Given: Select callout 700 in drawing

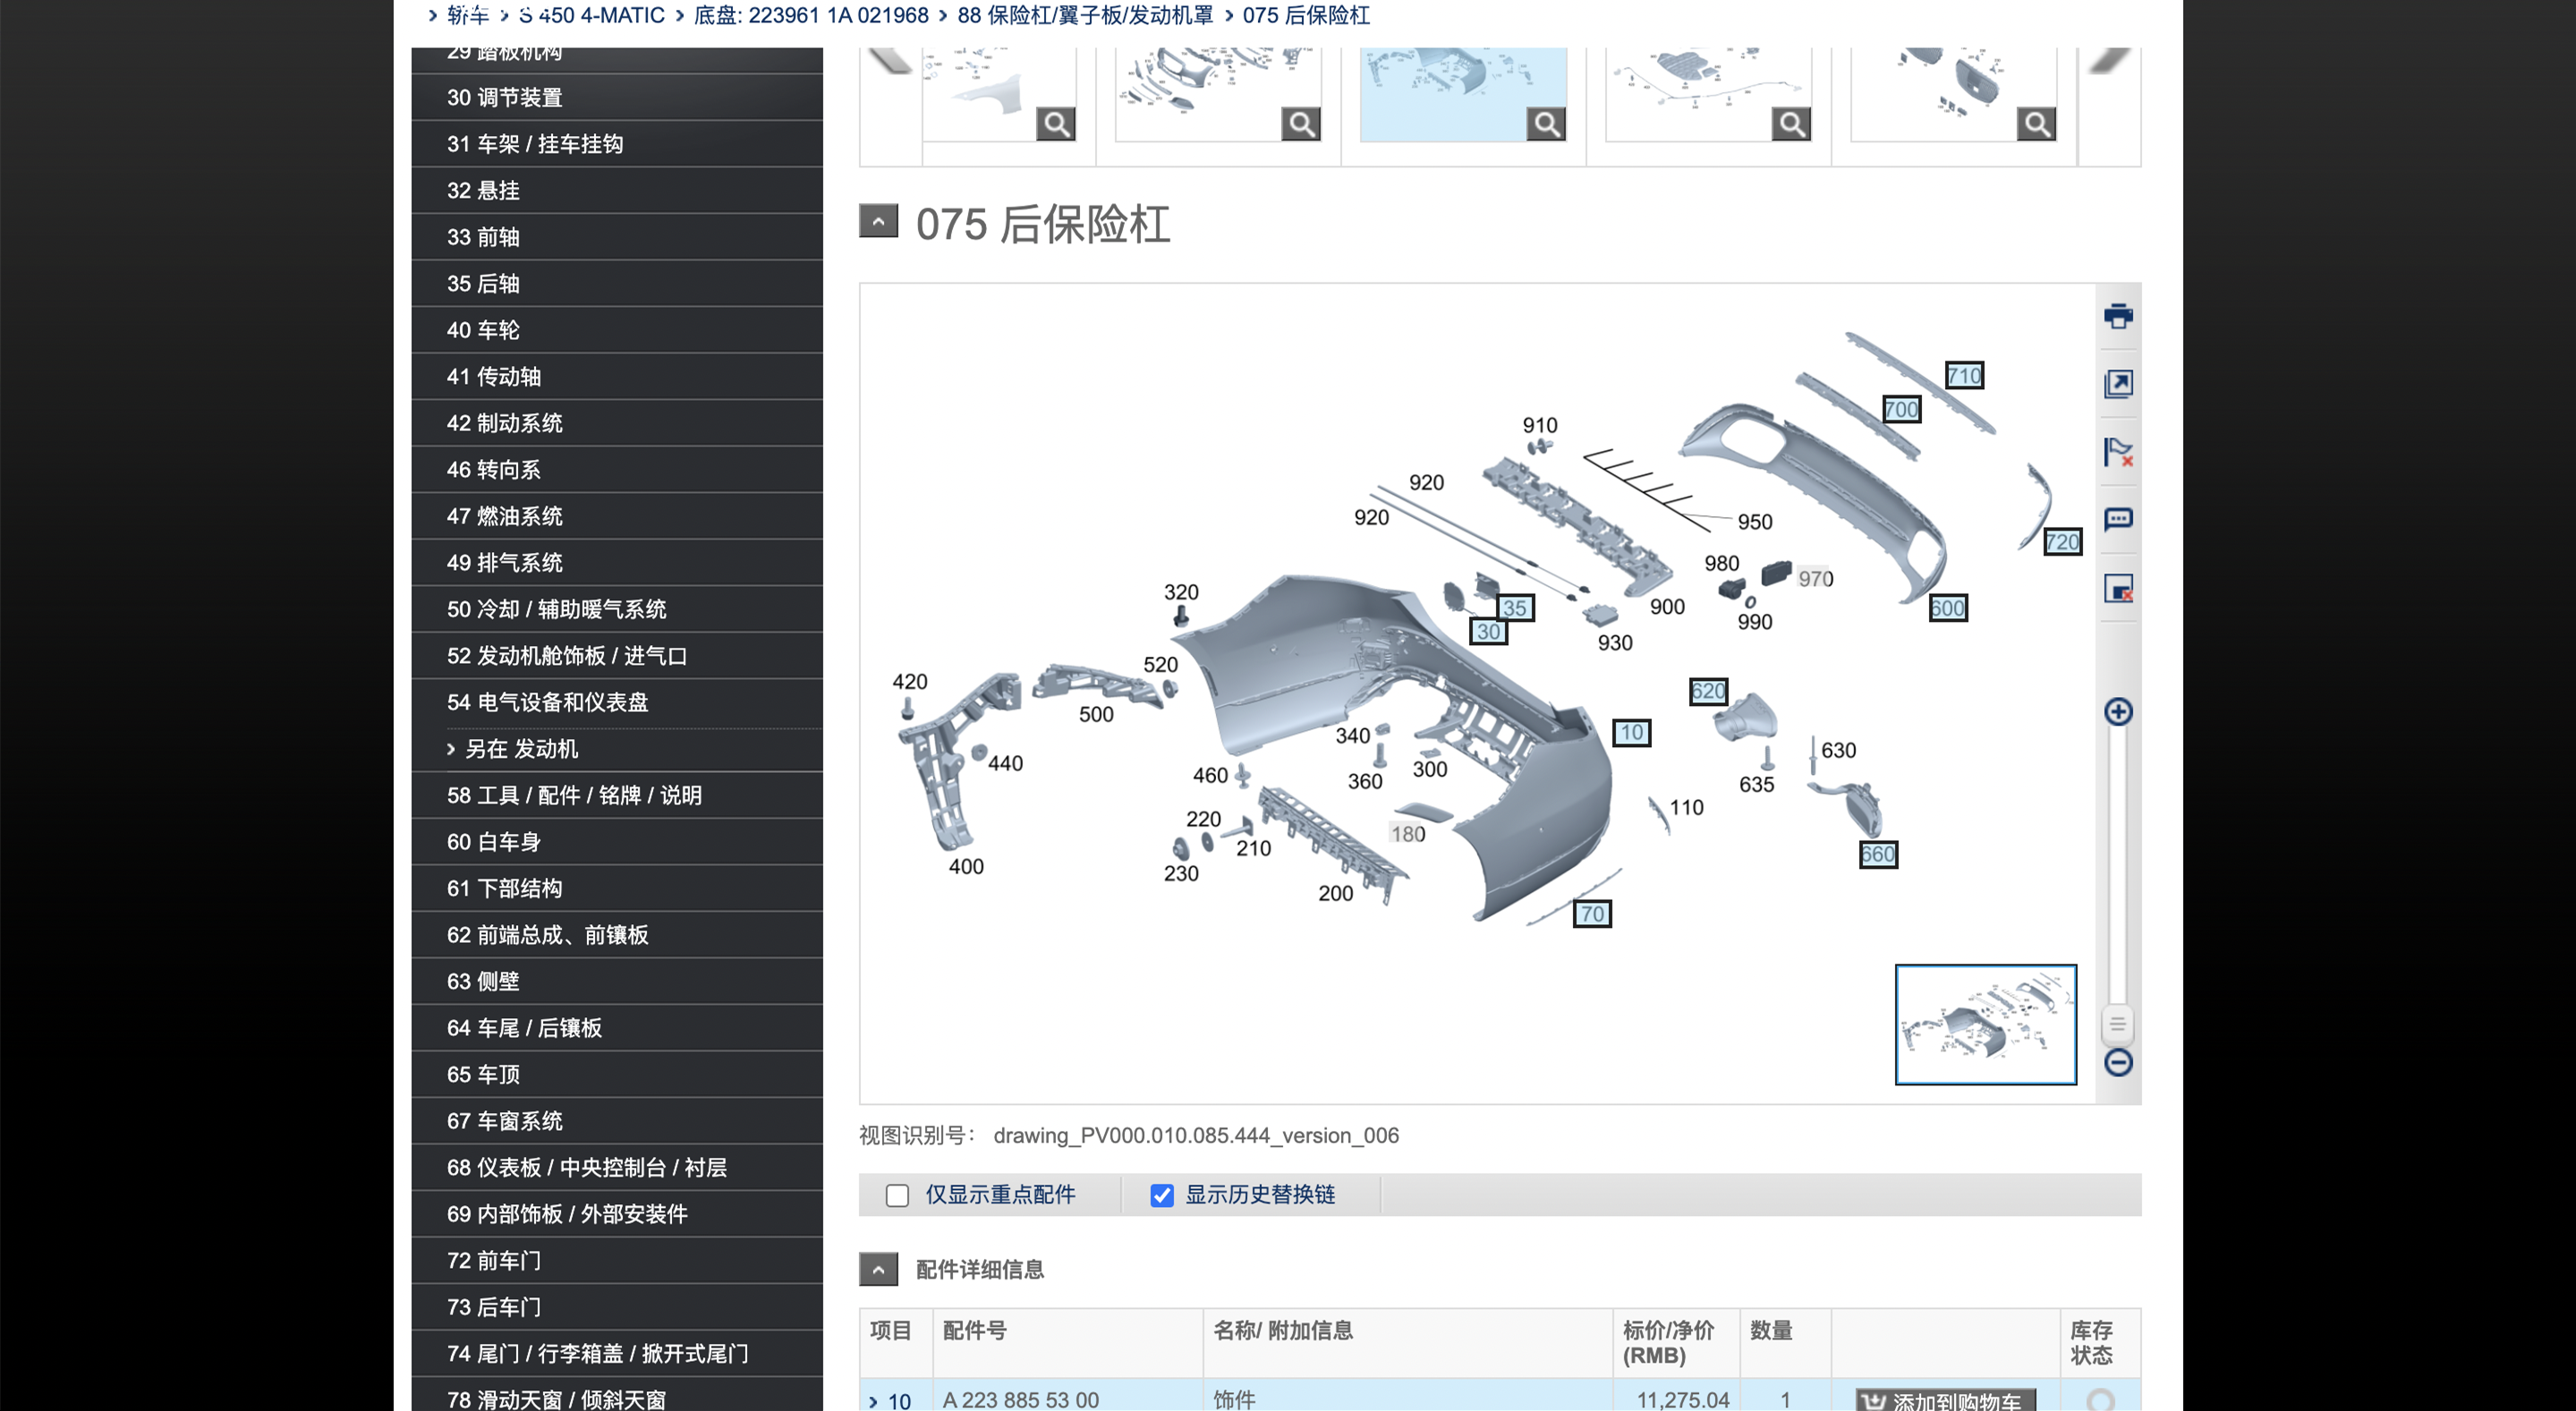Looking at the screenshot, I should pyautogui.click(x=1901, y=409).
